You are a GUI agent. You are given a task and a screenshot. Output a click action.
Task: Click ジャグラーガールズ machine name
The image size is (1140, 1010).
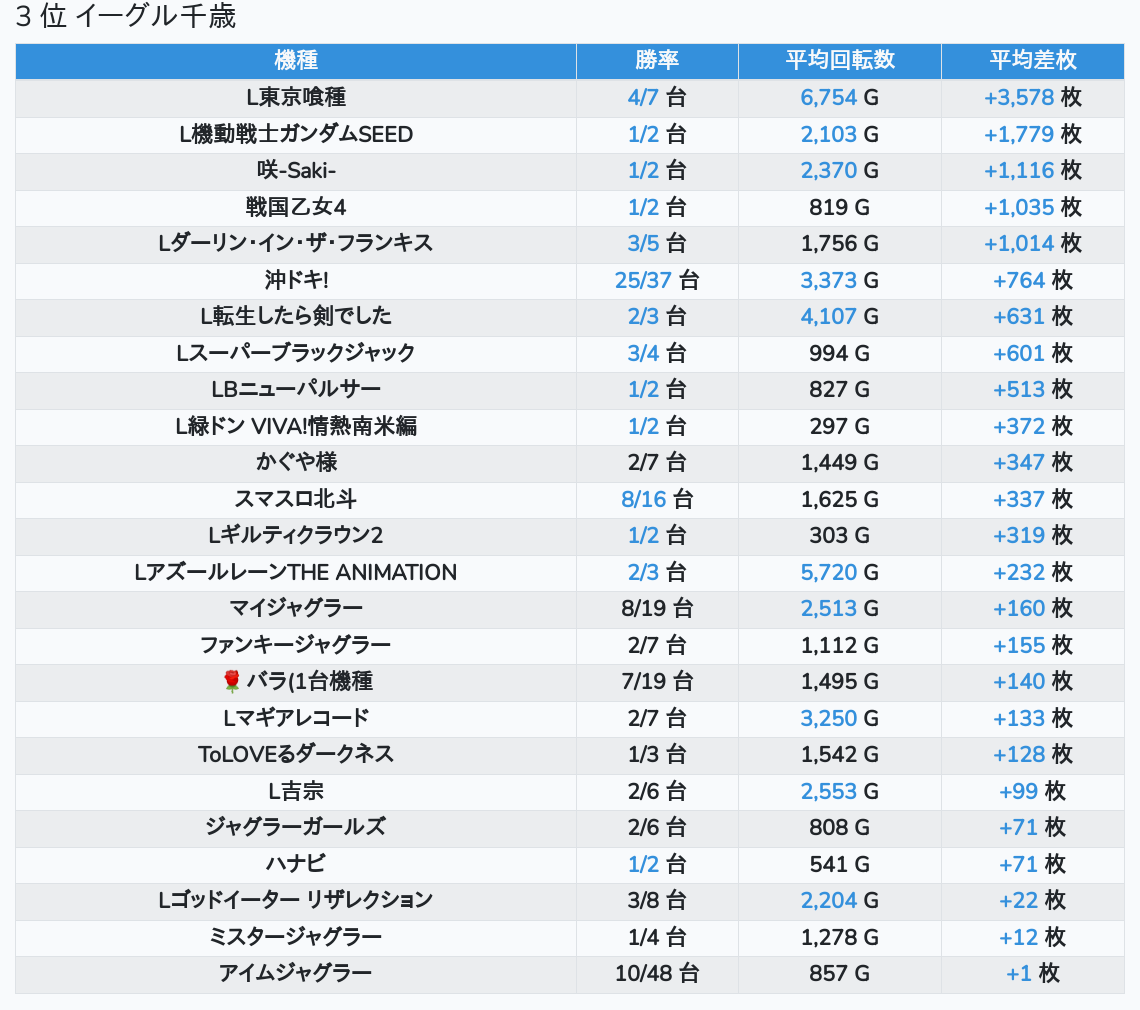click(296, 827)
